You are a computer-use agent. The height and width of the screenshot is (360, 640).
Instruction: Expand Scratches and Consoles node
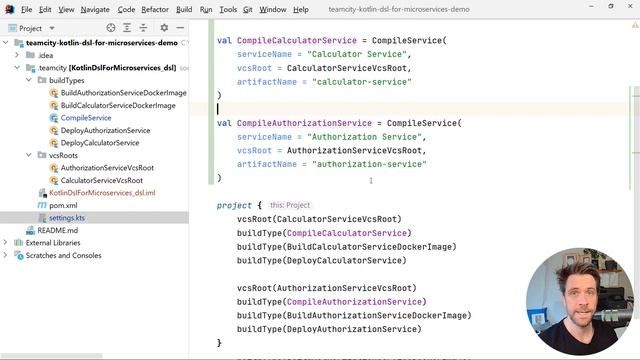5,256
